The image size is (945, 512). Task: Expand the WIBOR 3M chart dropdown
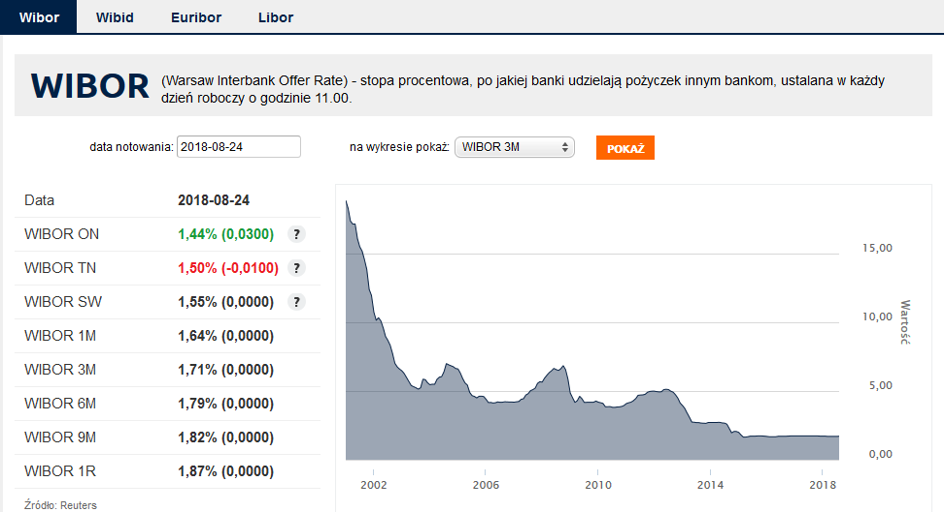point(515,147)
